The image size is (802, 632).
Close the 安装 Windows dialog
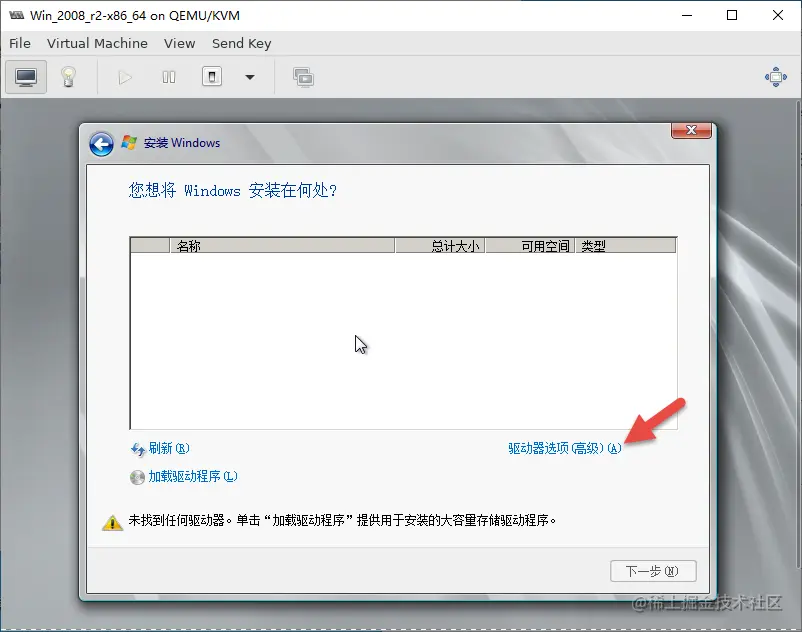tap(691, 130)
